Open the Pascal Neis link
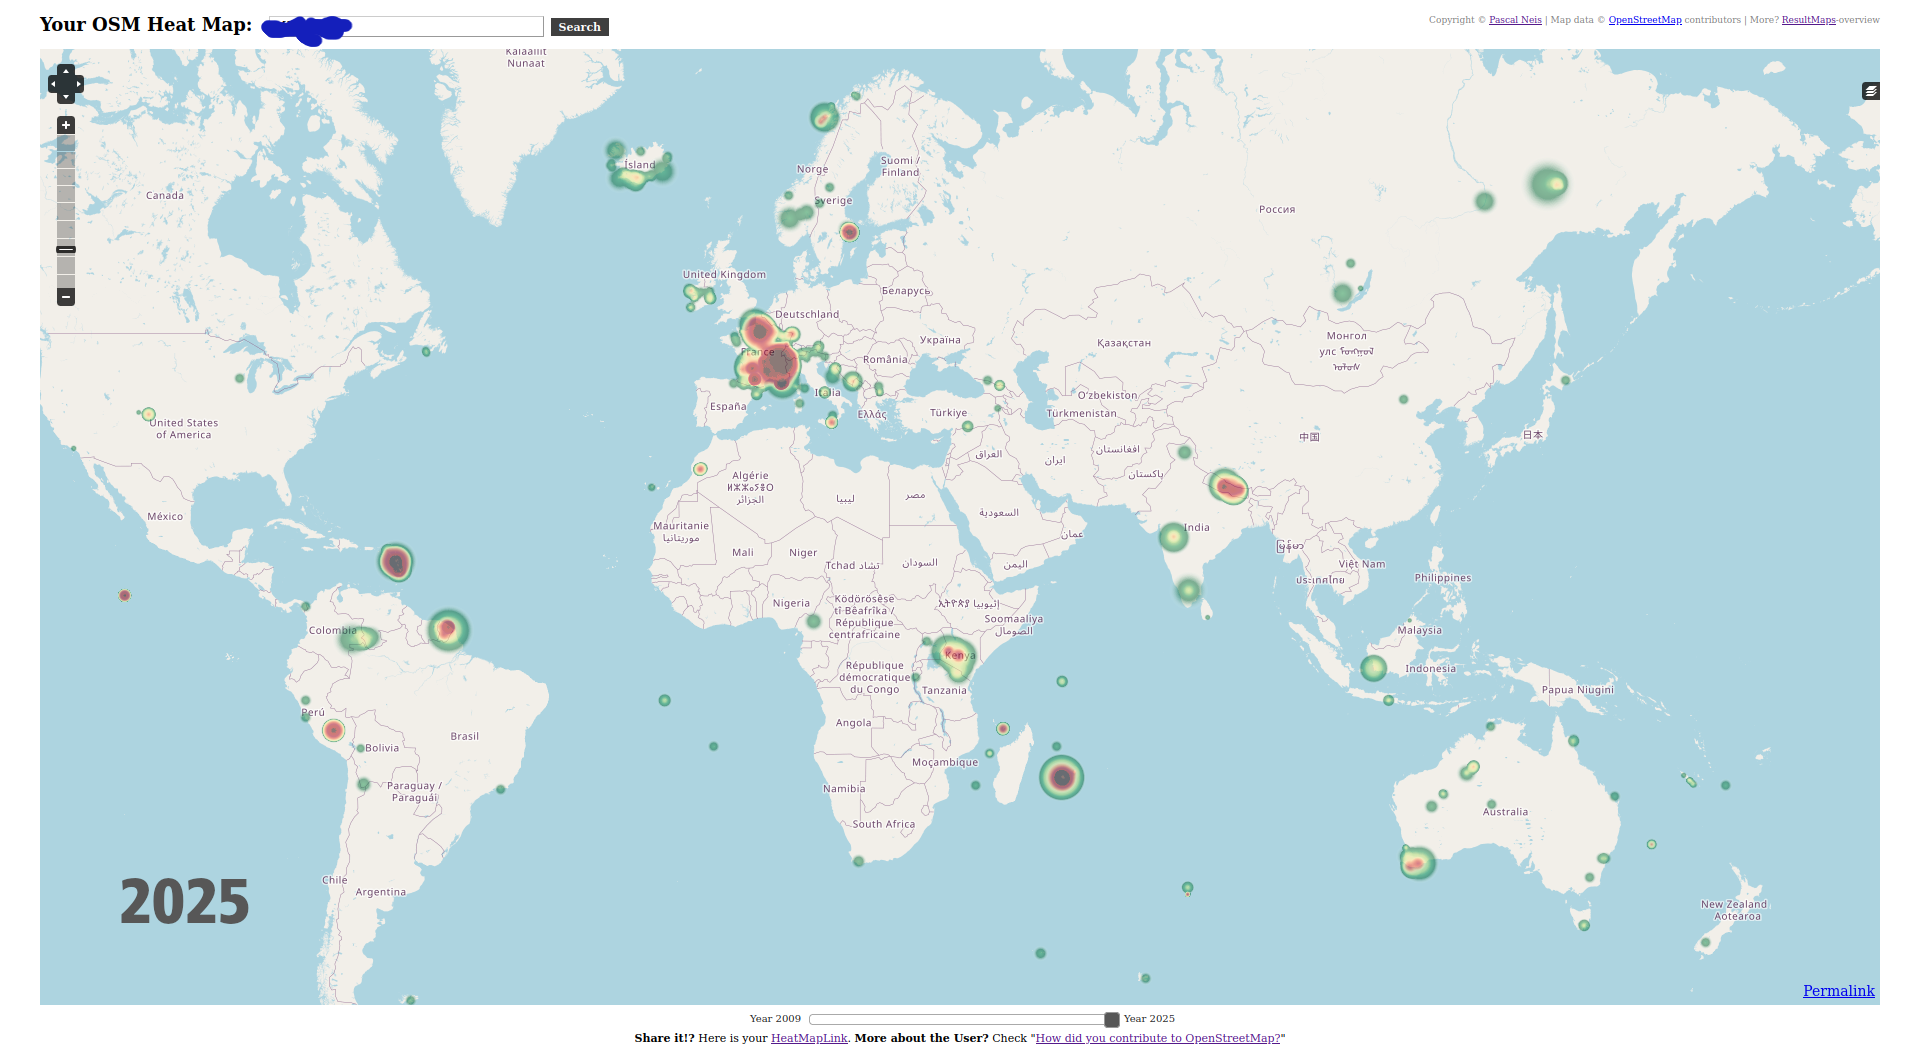This screenshot has width=1918, height=1054. coord(1515,20)
